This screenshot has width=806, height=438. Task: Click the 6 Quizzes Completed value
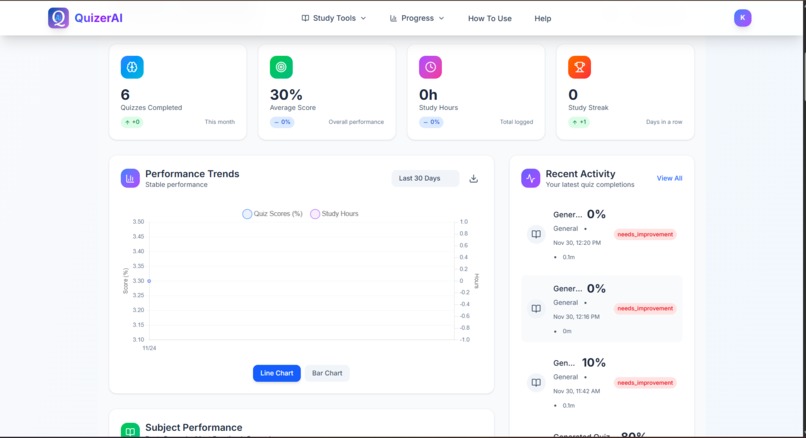[125, 95]
